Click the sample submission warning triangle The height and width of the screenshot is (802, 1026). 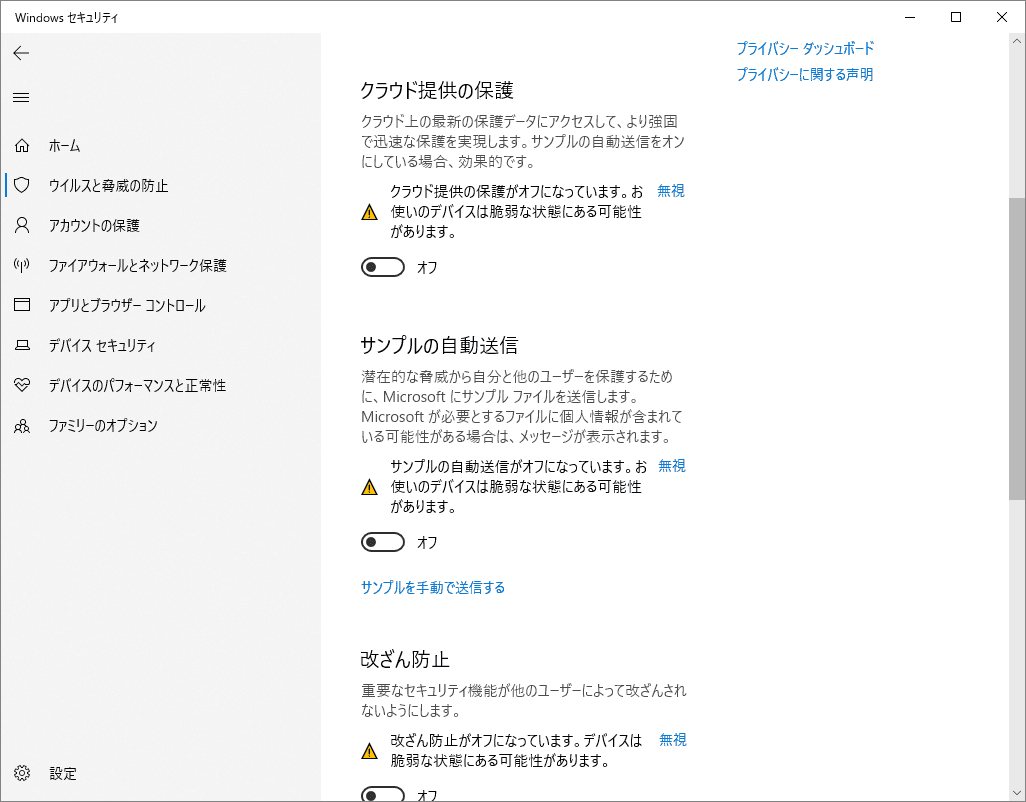click(x=370, y=487)
